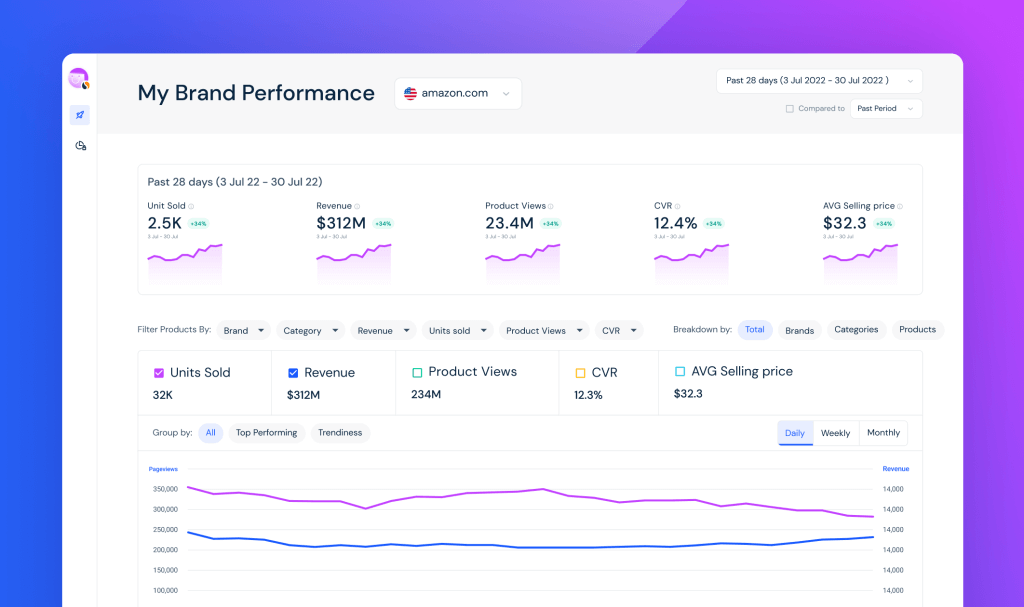This screenshot has width=1024, height=607.
Task: Open the pie chart analytics icon in sidebar
Action: pyautogui.click(x=80, y=146)
